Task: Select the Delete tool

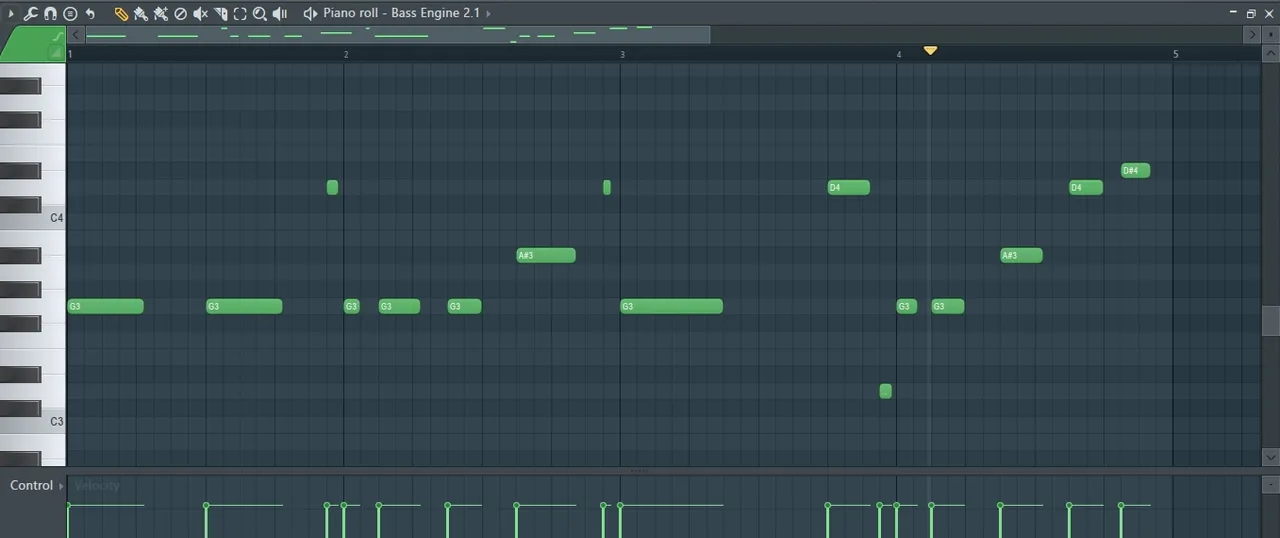Action: point(180,13)
